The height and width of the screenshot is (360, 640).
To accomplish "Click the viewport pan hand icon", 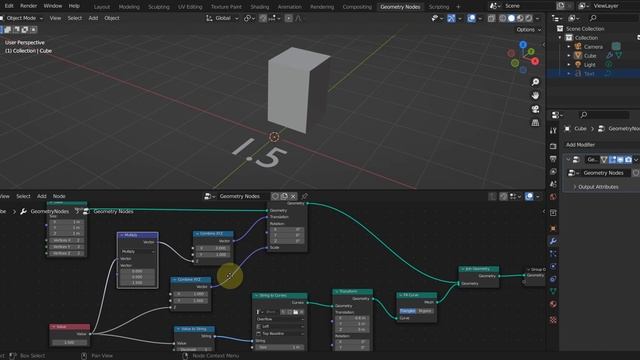I will (535, 96).
